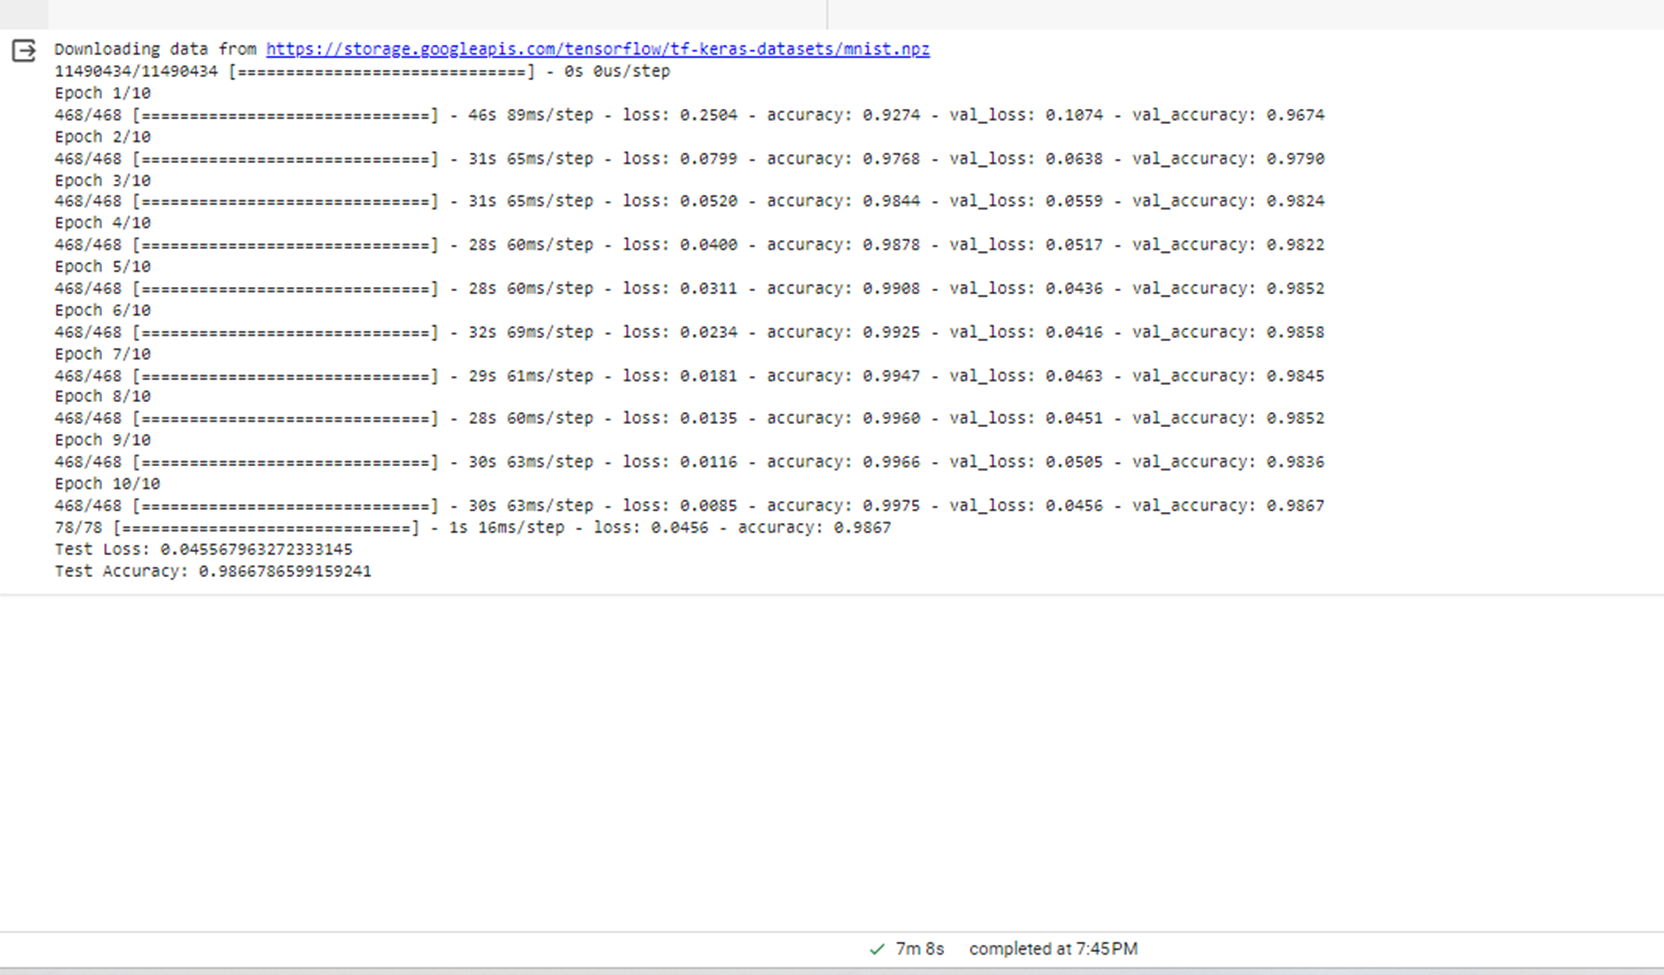Viewport: 1664px width, 975px height.
Task: Select the 'Epoch 3/10' line
Action: tap(103, 181)
